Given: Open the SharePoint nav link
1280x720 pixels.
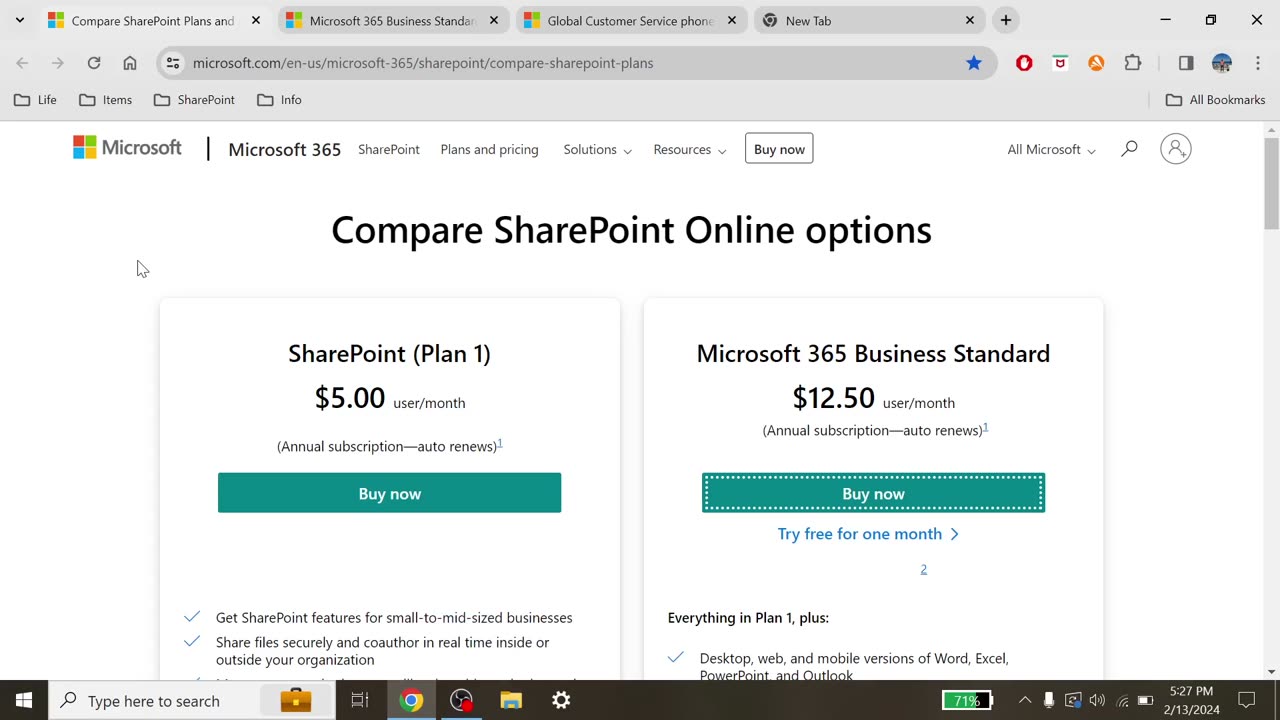Looking at the screenshot, I should tap(389, 149).
